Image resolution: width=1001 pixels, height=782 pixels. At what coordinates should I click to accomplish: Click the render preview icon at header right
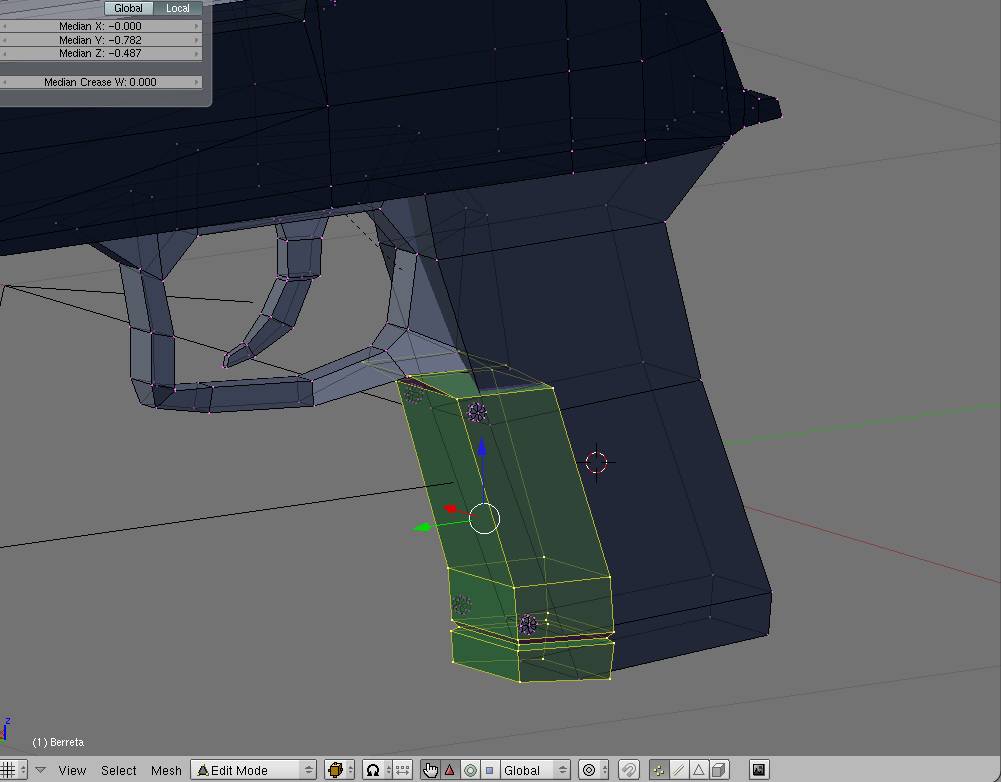[x=758, y=769]
